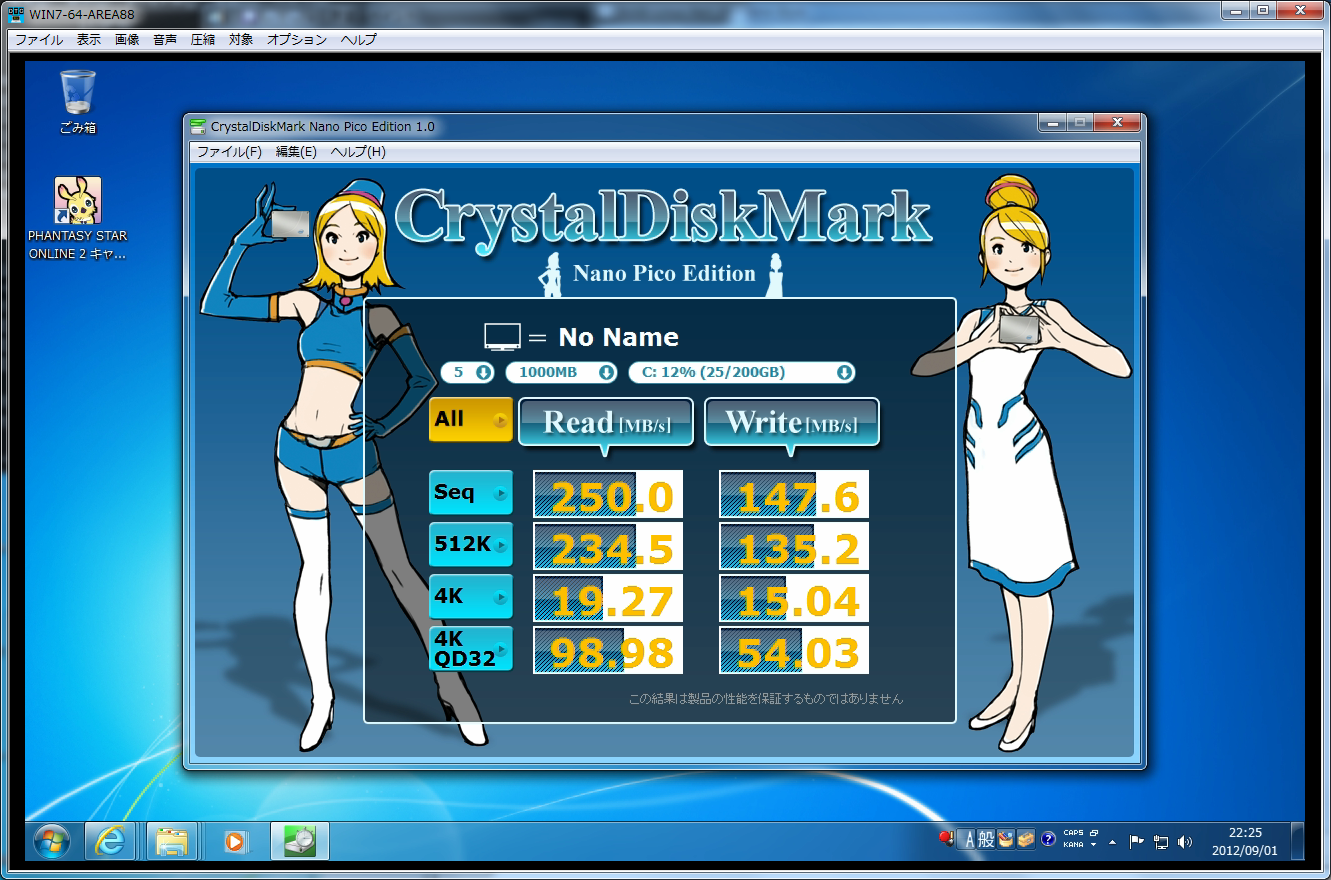
Task: Start the 4K QD32 benchmark button
Action: [471, 649]
